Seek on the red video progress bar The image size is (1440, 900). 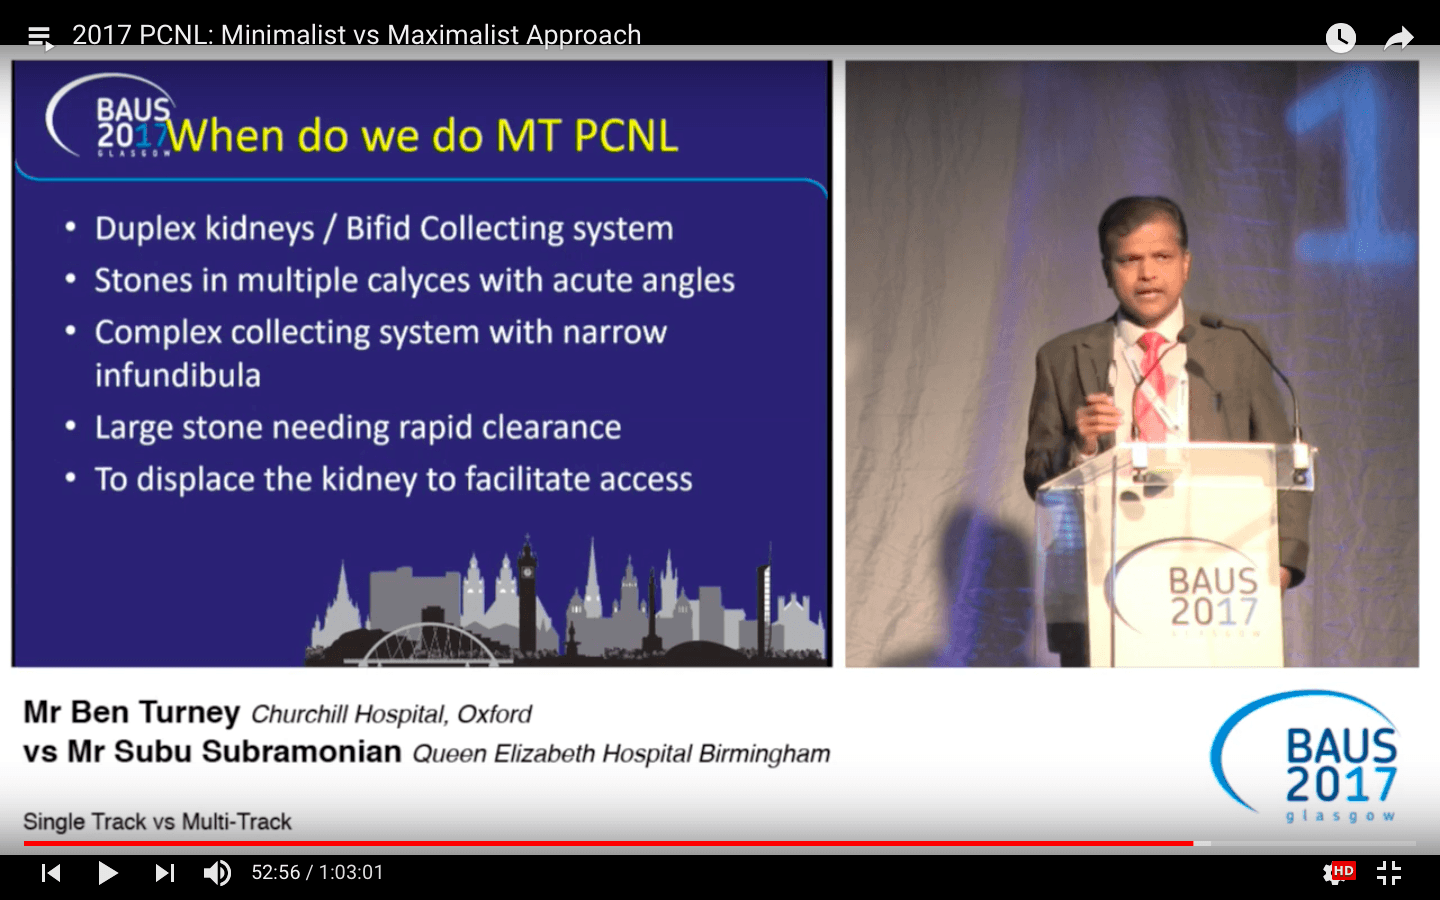[720, 844]
